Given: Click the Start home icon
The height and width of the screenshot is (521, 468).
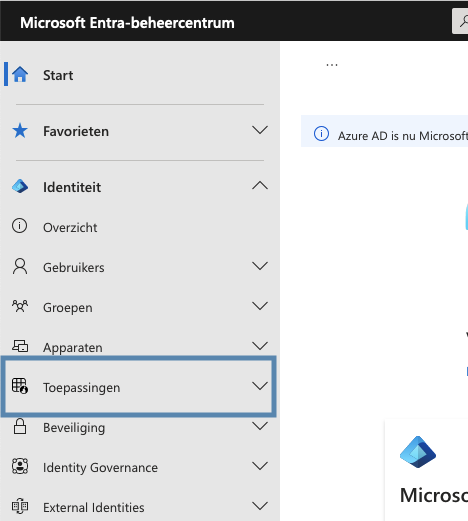Looking at the screenshot, I should pos(20,74).
